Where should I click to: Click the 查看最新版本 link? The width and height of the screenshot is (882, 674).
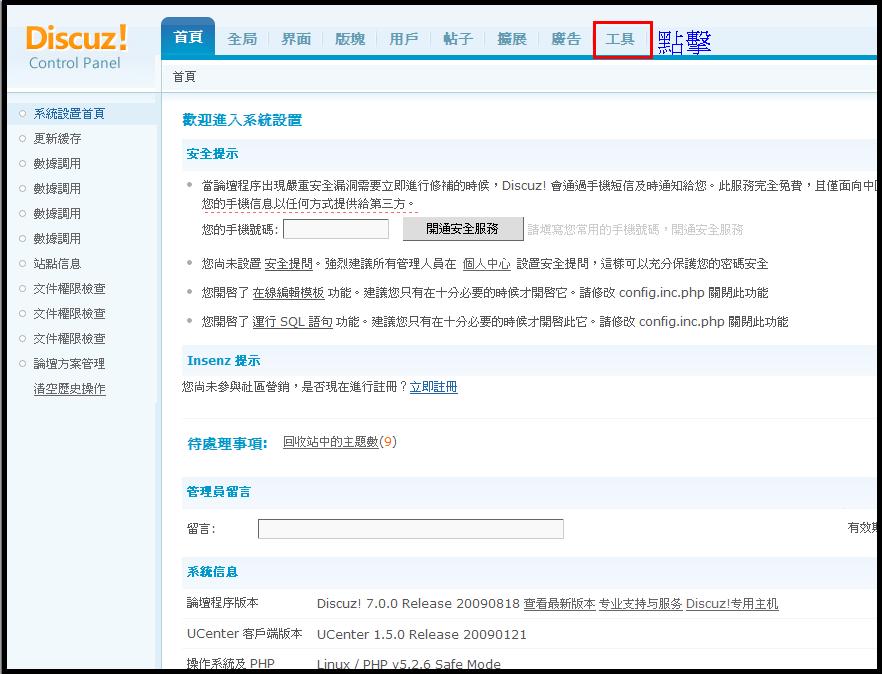point(559,604)
